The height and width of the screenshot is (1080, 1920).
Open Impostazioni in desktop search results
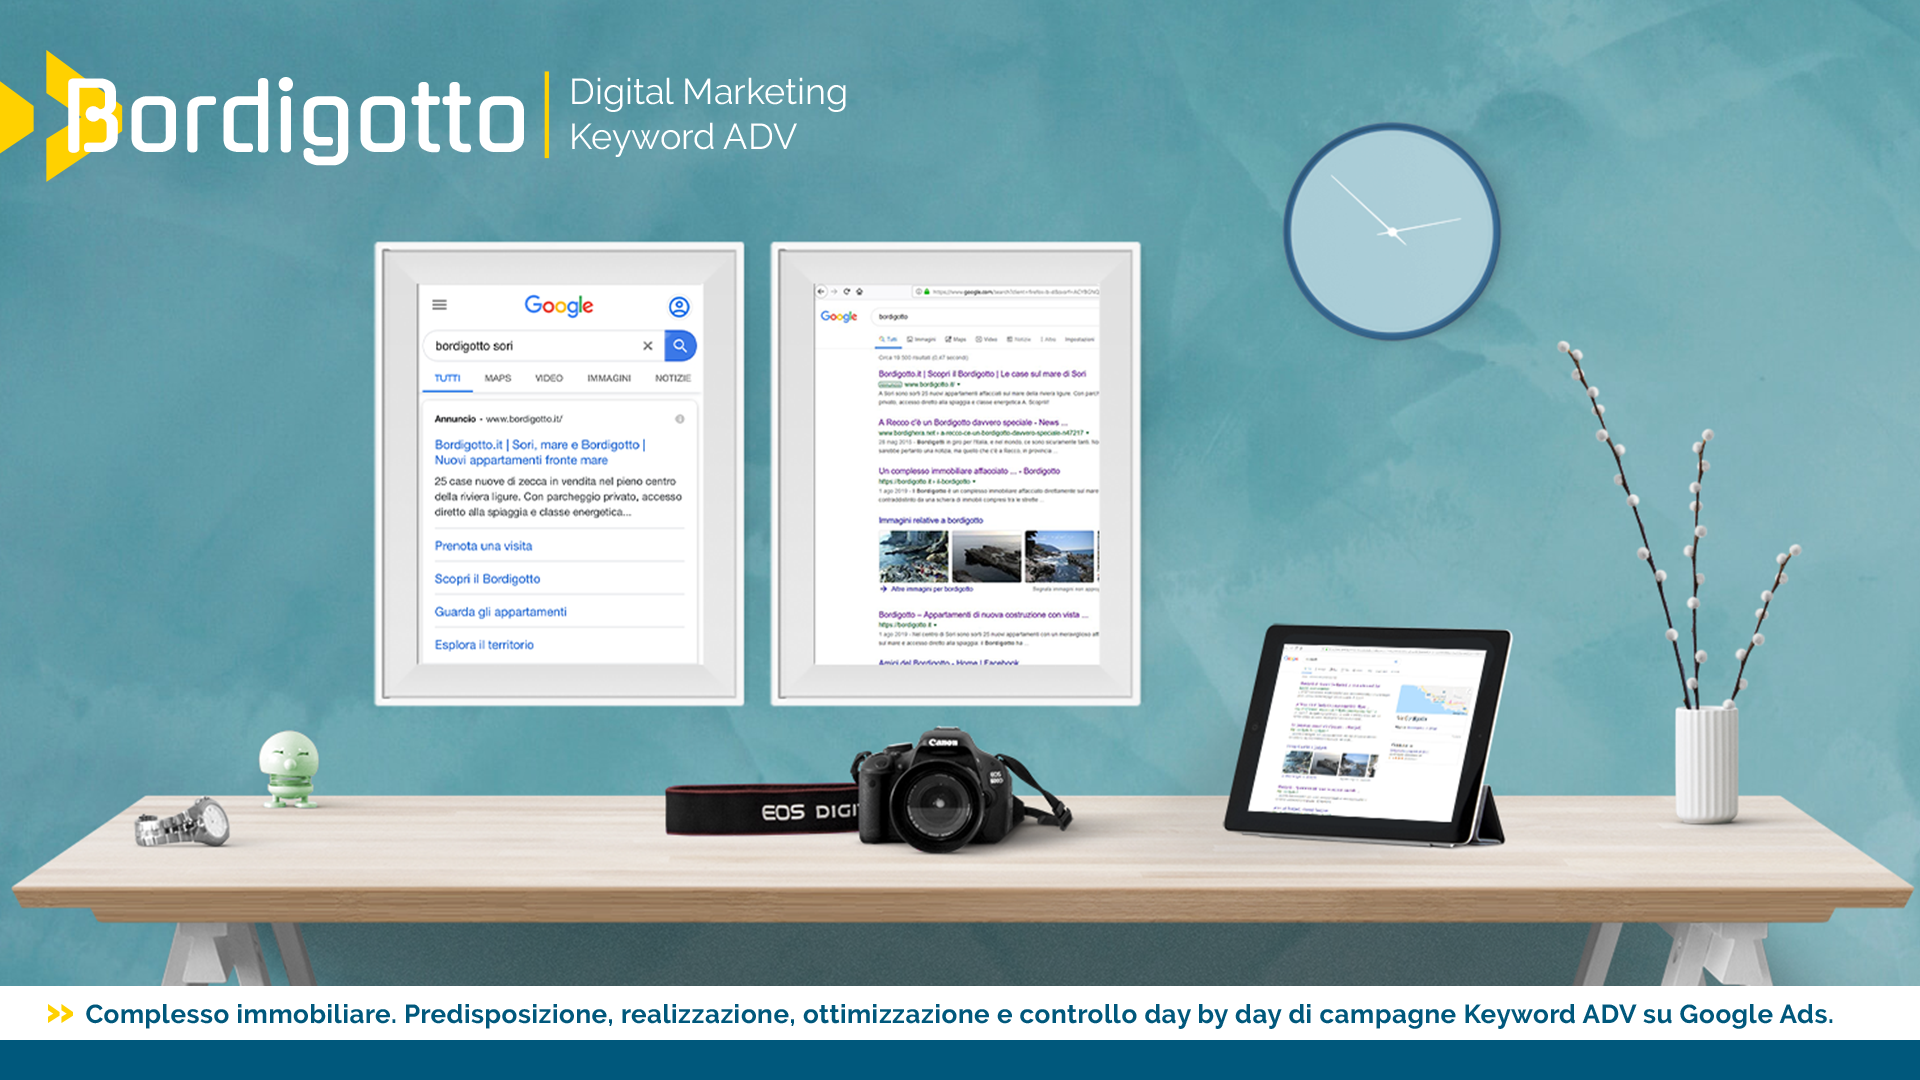tap(1080, 339)
